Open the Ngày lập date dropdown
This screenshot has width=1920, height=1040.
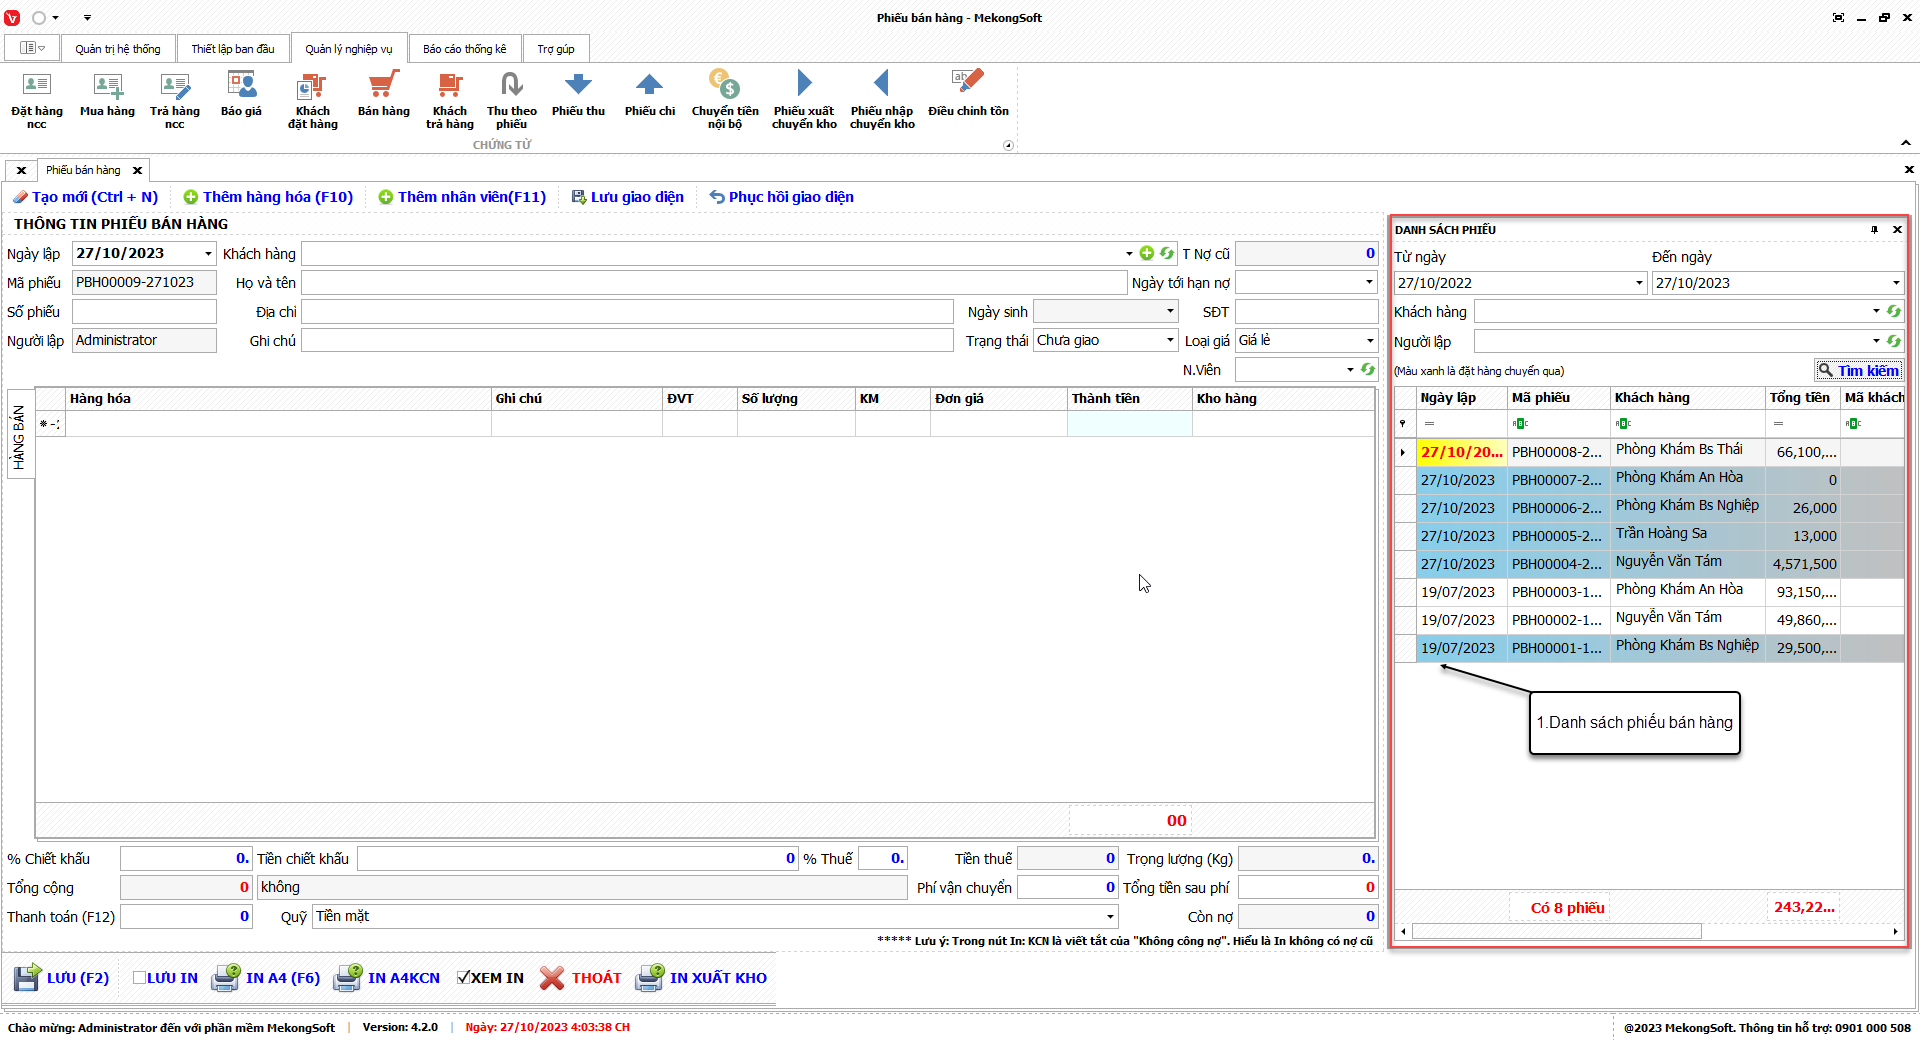(x=208, y=254)
